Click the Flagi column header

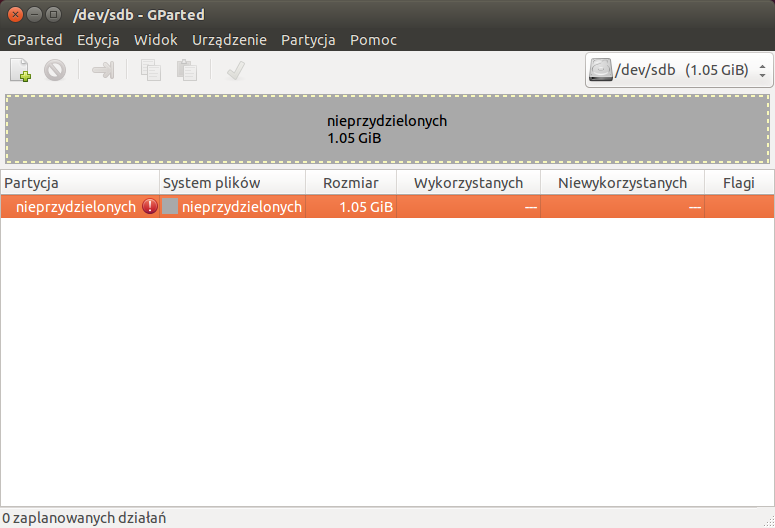(x=739, y=182)
